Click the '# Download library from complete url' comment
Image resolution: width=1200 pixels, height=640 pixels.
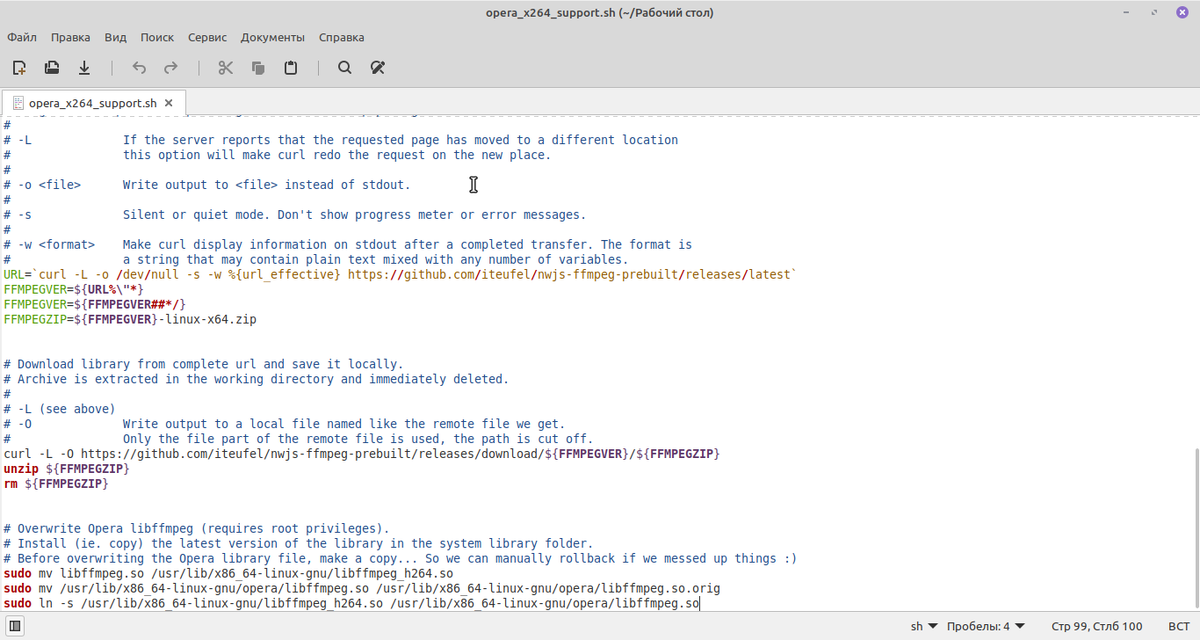[x=204, y=364]
